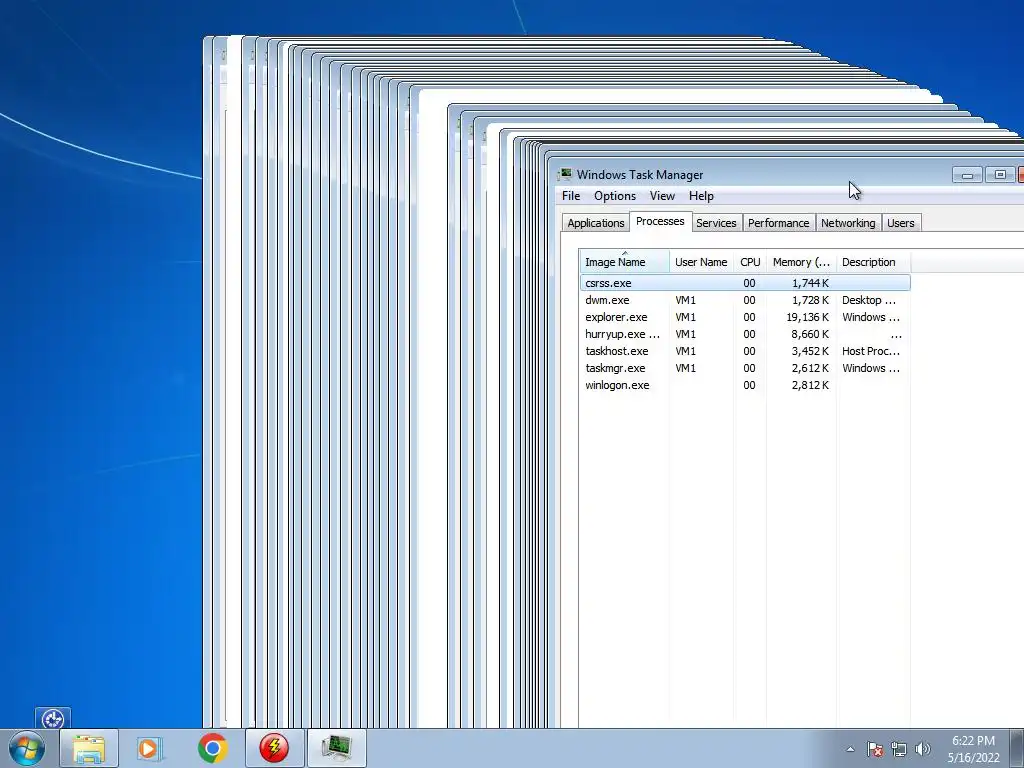Switch to the Performance tab
This screenshot has width=1024, height=768.
coord(778,223)
